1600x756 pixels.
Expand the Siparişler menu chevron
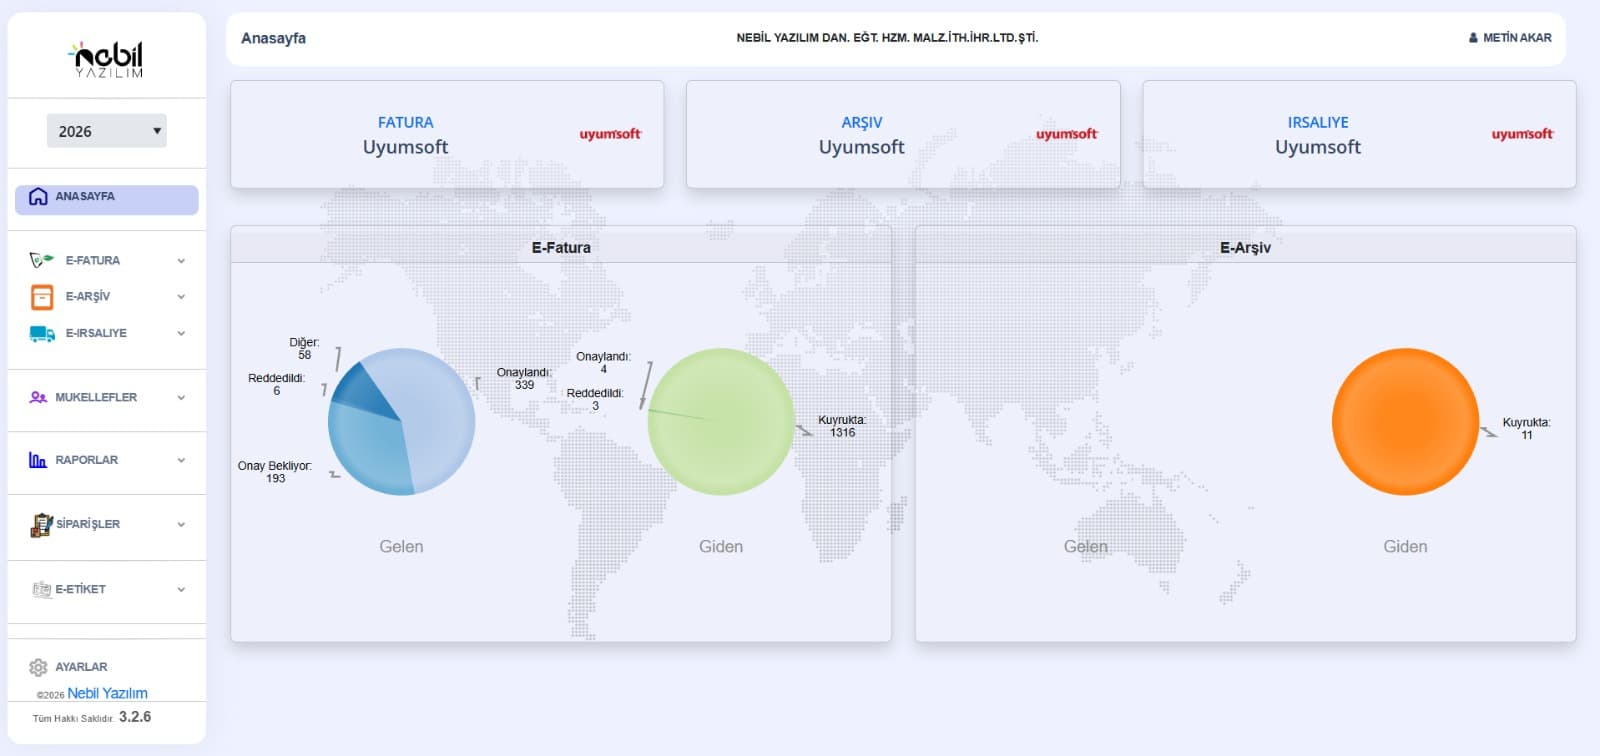tap(181, 525)
